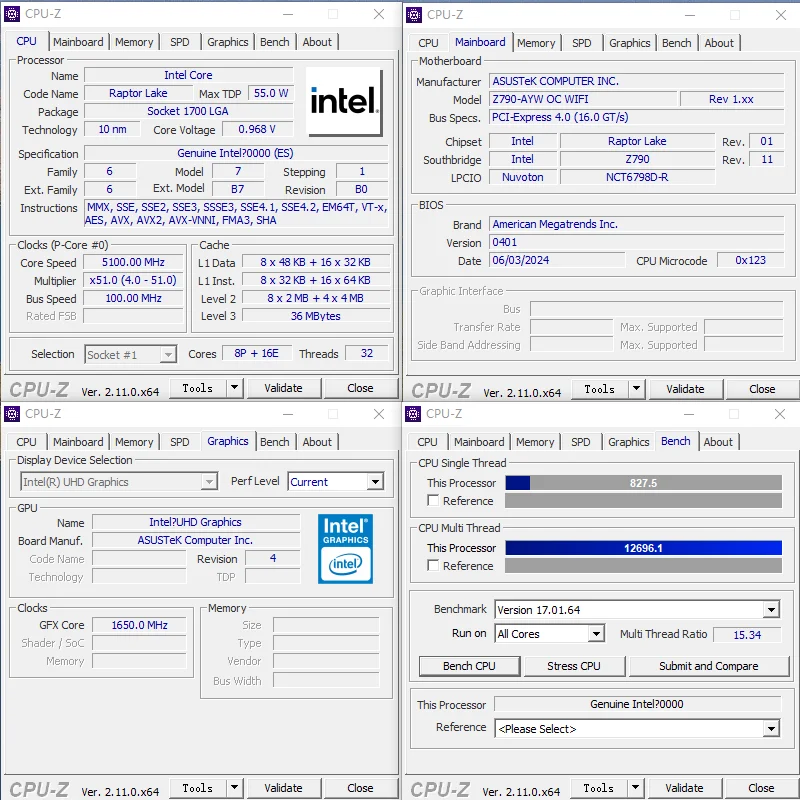Open the Socket #1 selection dropdown
The image size is (800, 800).
click(x=131, y=354)
